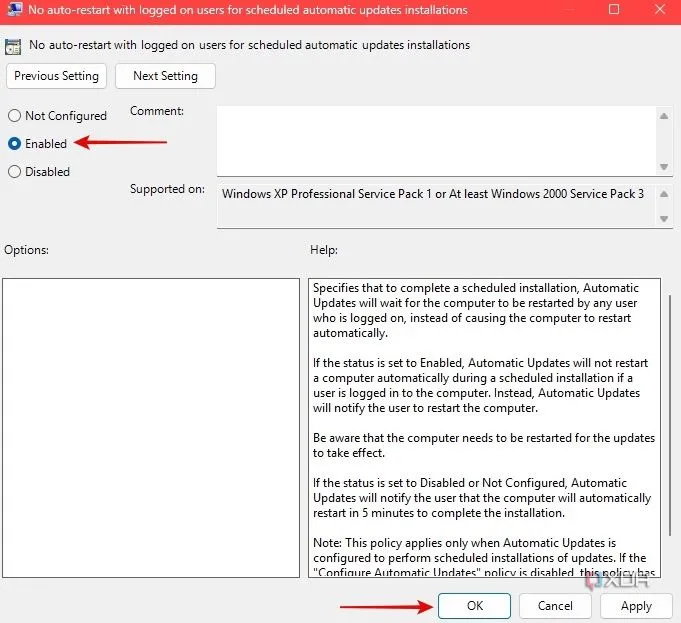This screenshot has height=623, width=681.
Task: Close the policy dialog window
Action: click(660, 9)
